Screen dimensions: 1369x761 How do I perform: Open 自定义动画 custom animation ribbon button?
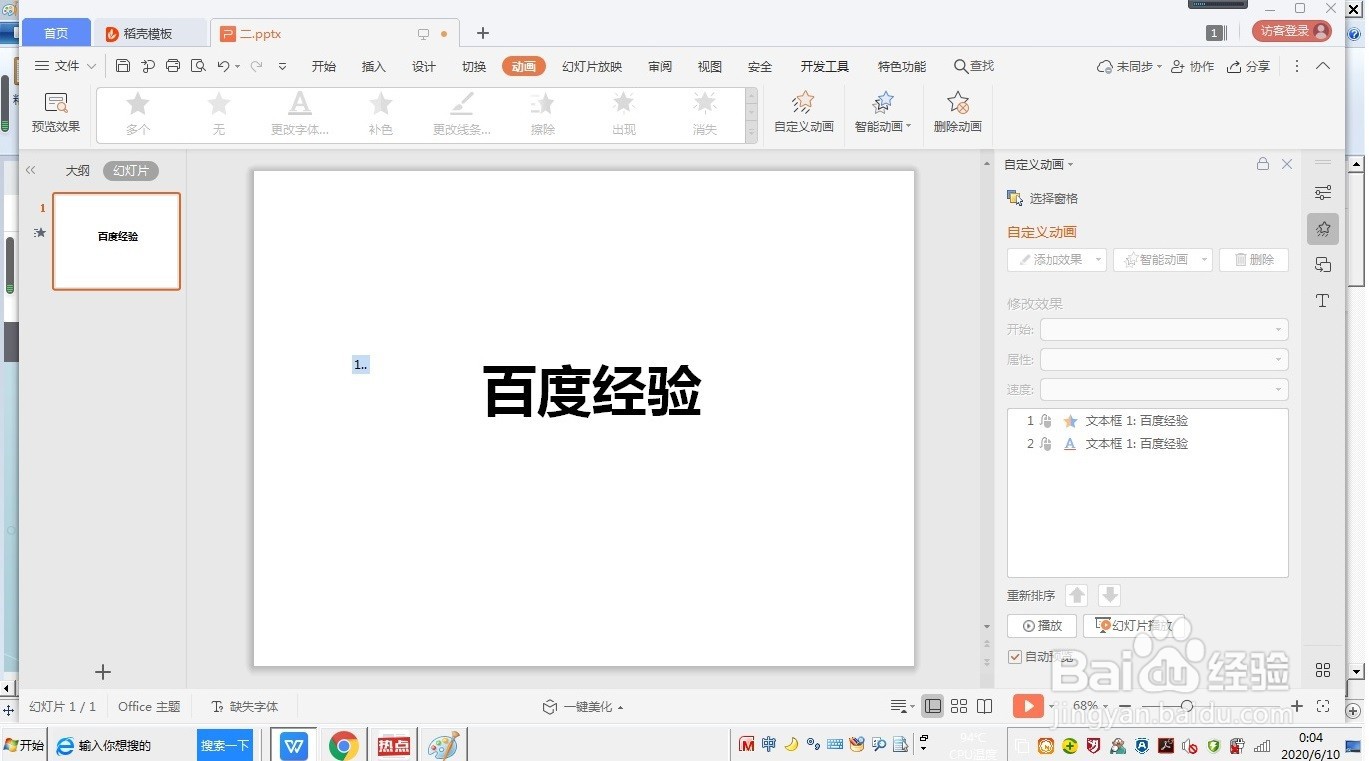[804, 113]
